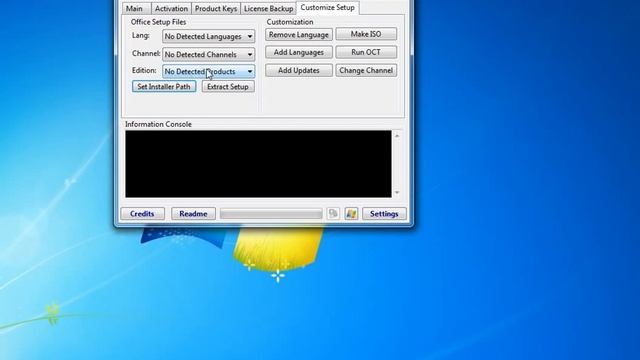Click the Office logo icon button
This screenshot has height=360, width=640.
[351, 213]
